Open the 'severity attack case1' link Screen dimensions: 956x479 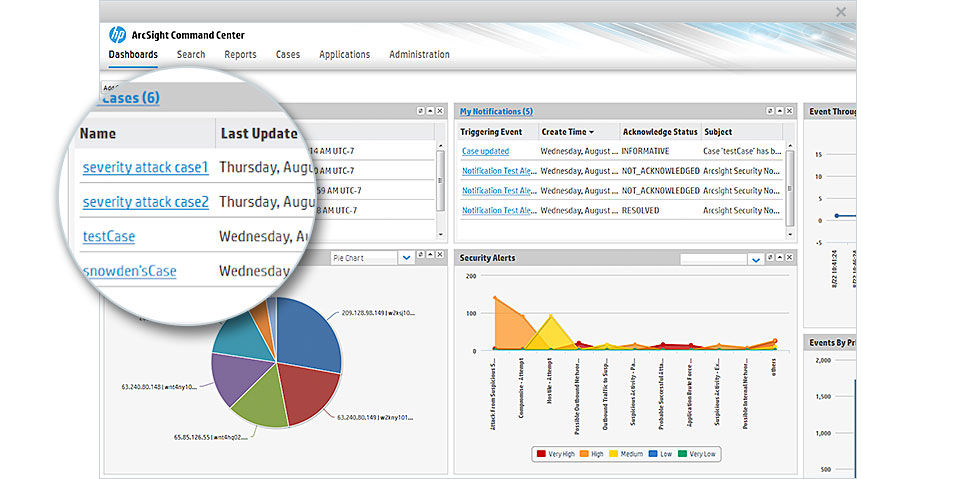[x=145, y=167]
